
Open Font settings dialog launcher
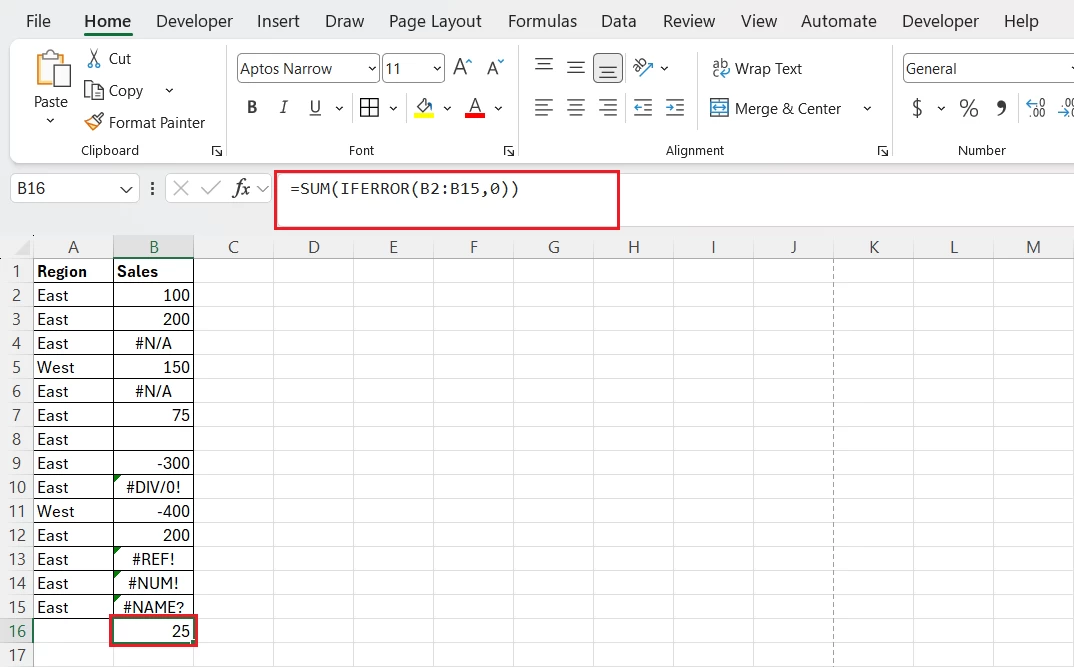tap(509, 151)
